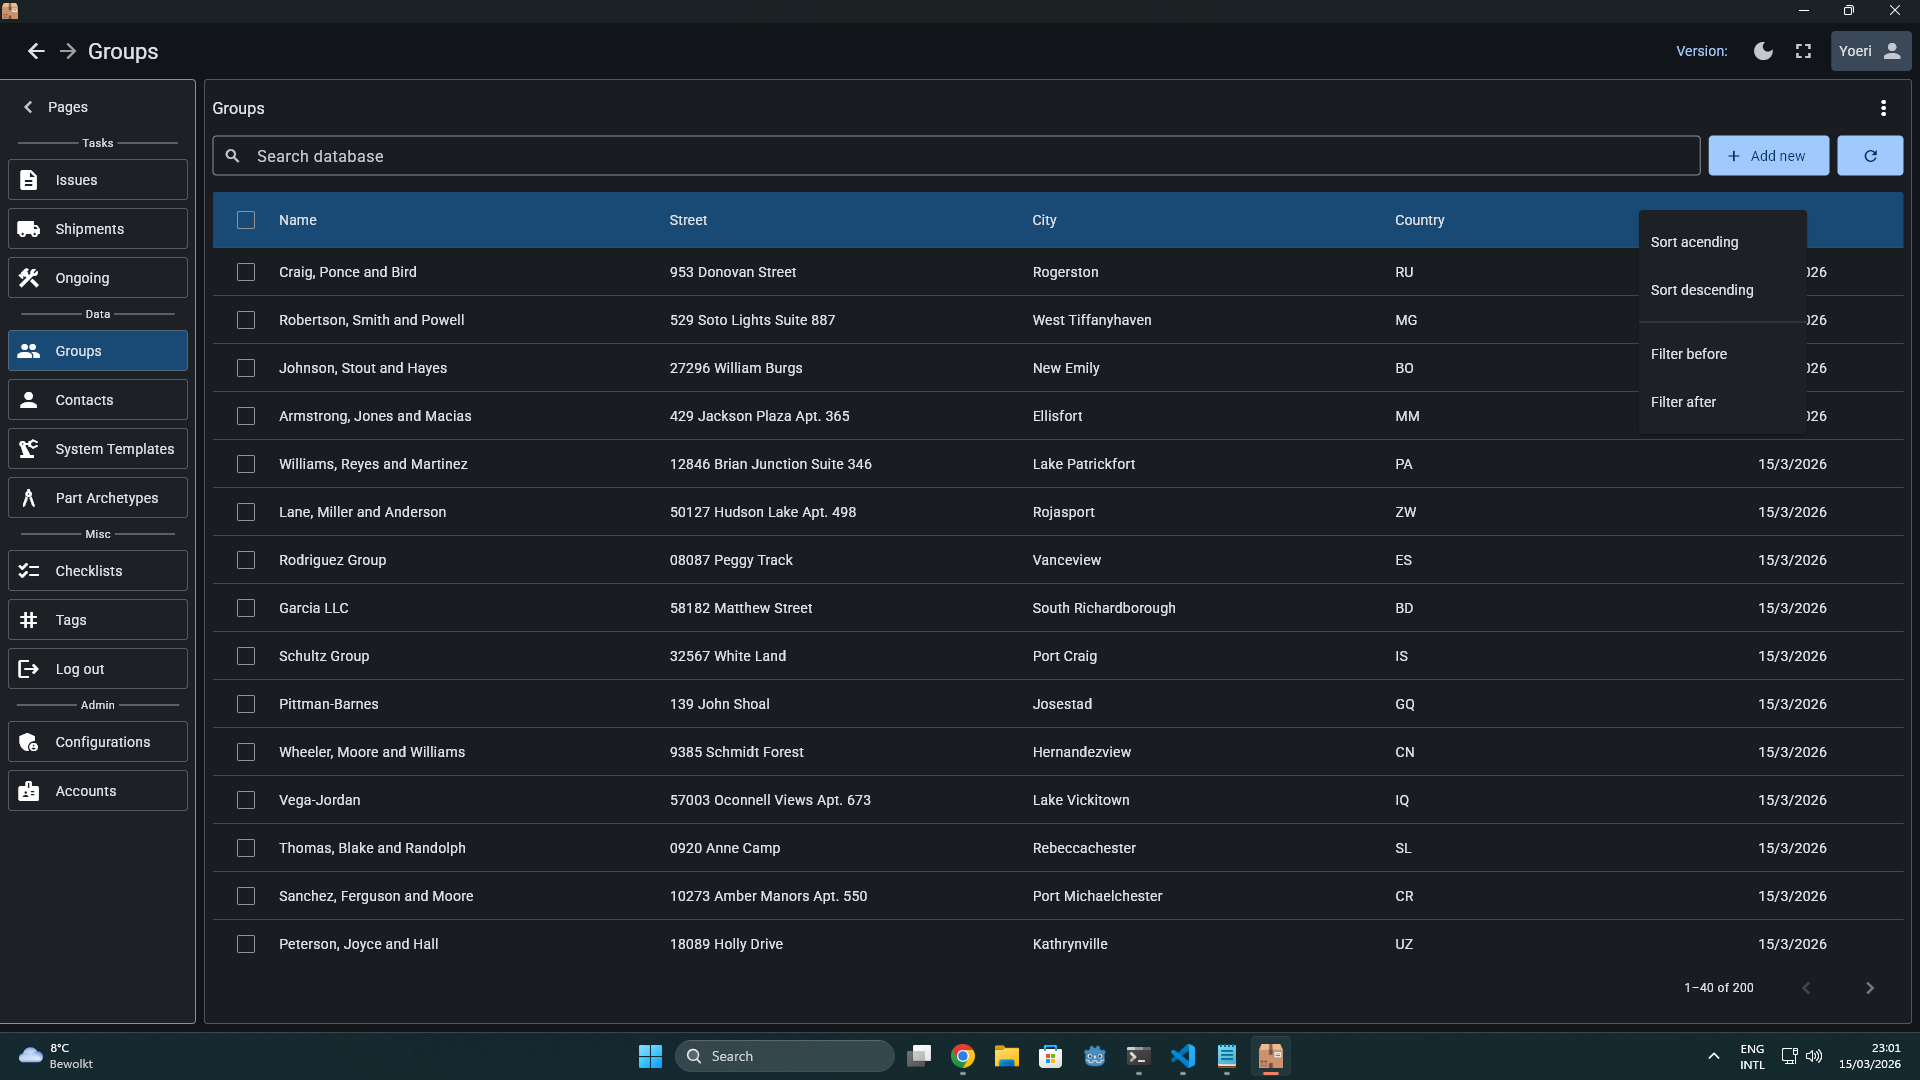Click the Add new button

(1768, 156)
